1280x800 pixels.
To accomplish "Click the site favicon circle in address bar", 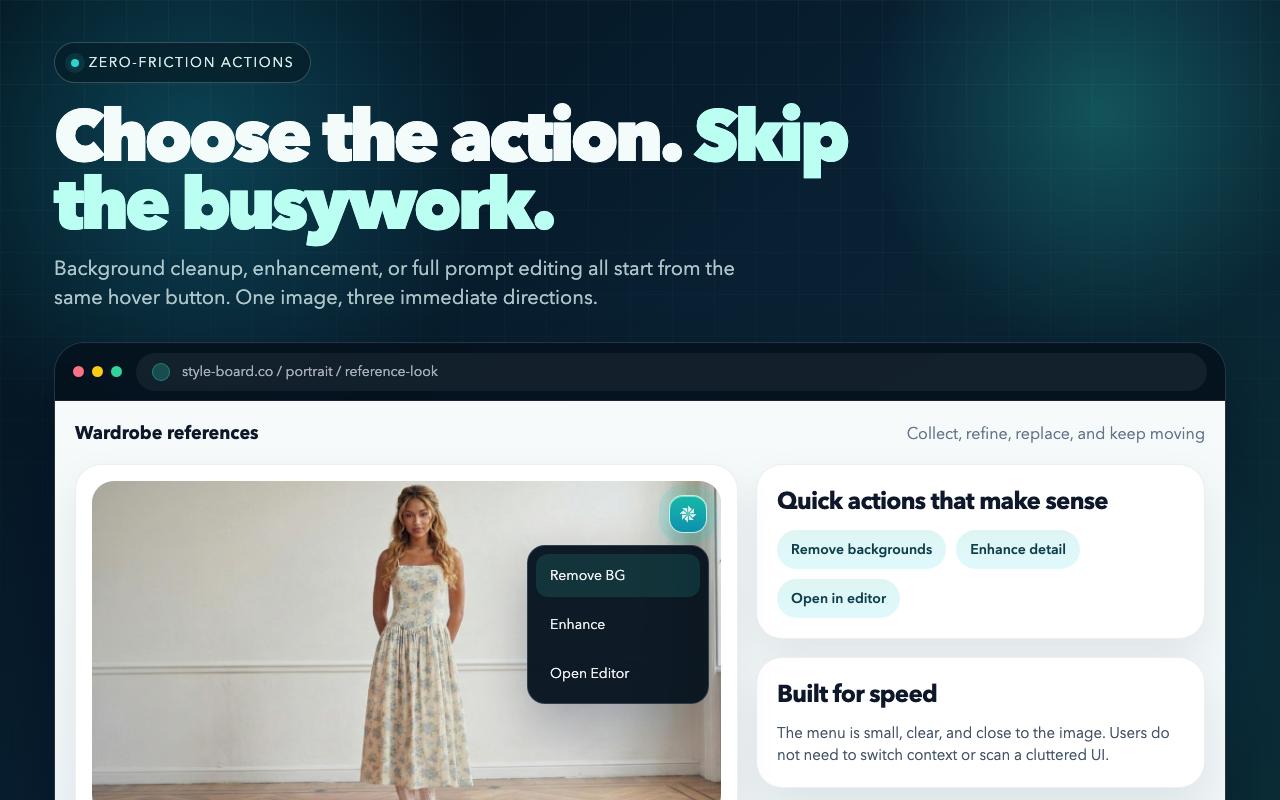I will 160,372.
